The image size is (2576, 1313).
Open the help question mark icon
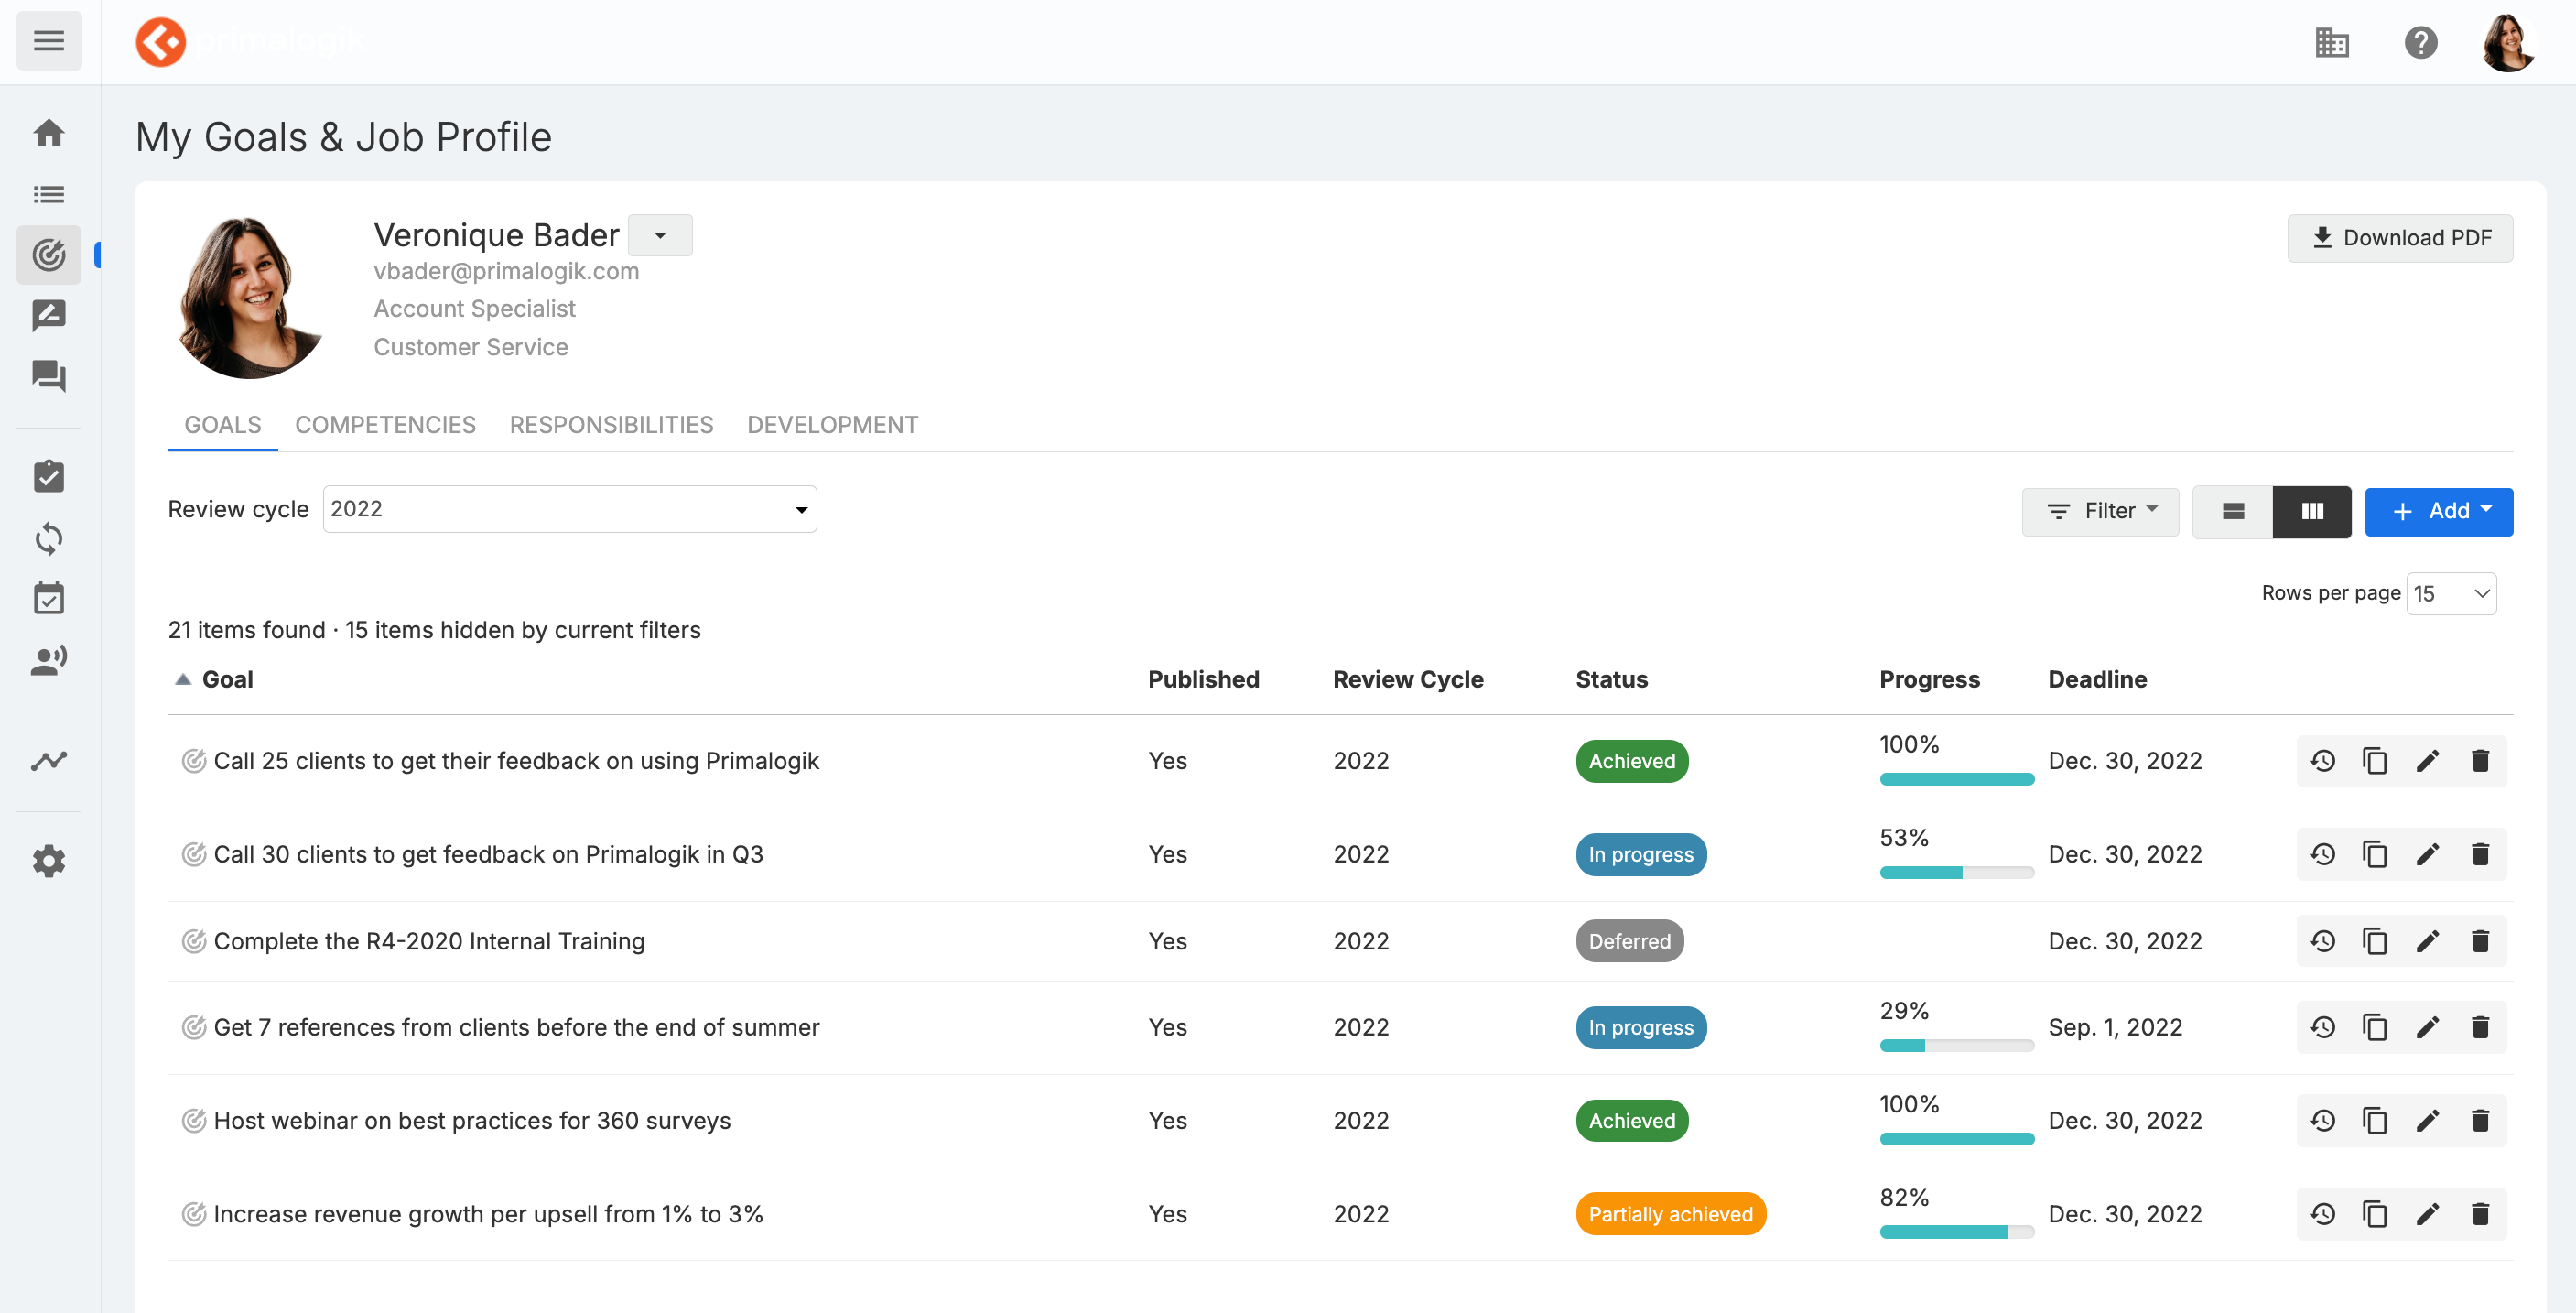[2420, 42]
